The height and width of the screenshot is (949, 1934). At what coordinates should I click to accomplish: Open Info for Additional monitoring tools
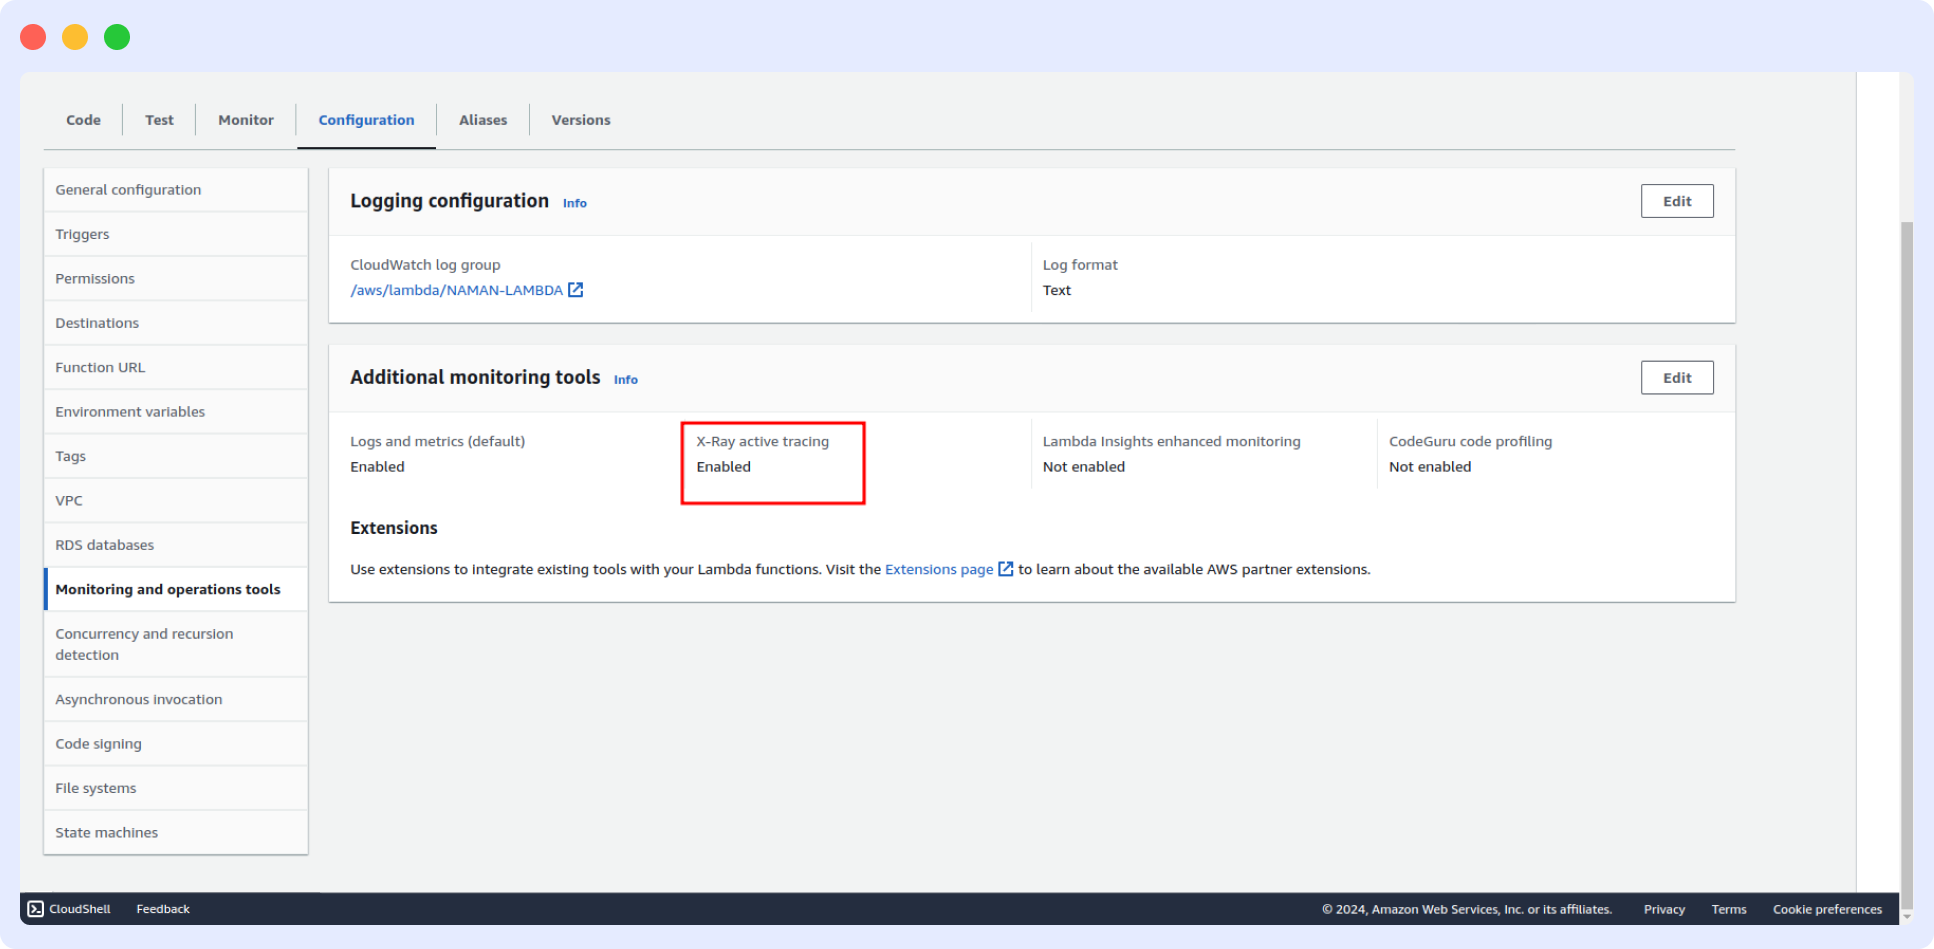click(x=625, y=380)
